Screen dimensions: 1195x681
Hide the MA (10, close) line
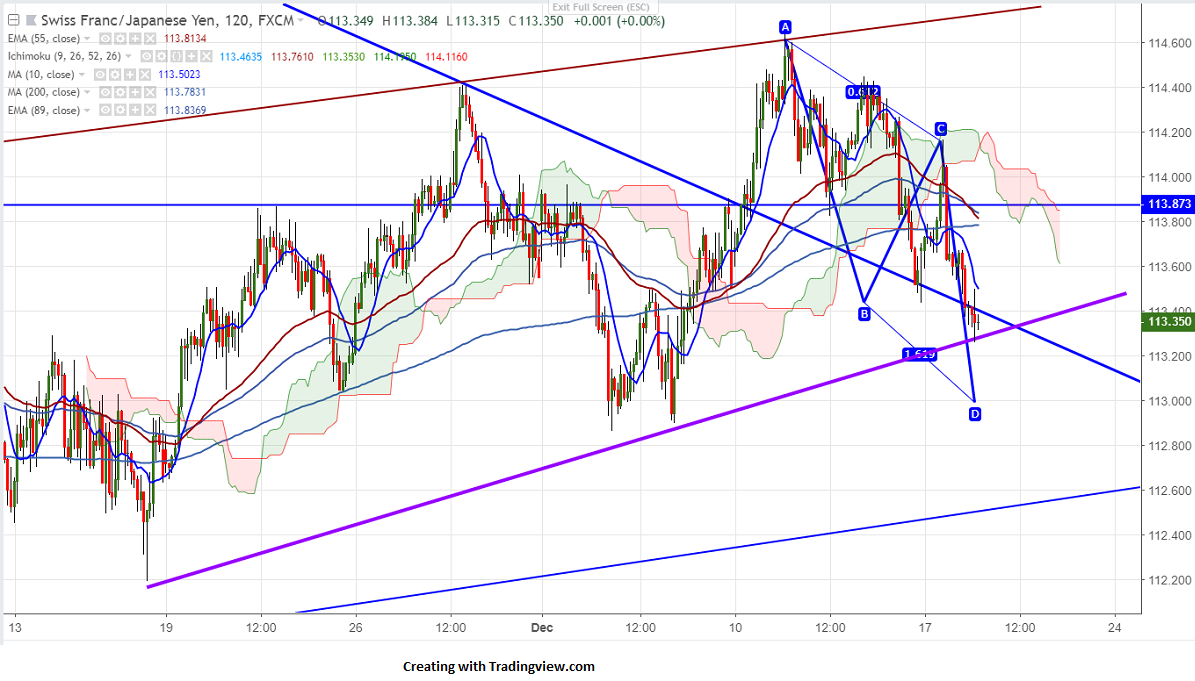coord(100,75)
